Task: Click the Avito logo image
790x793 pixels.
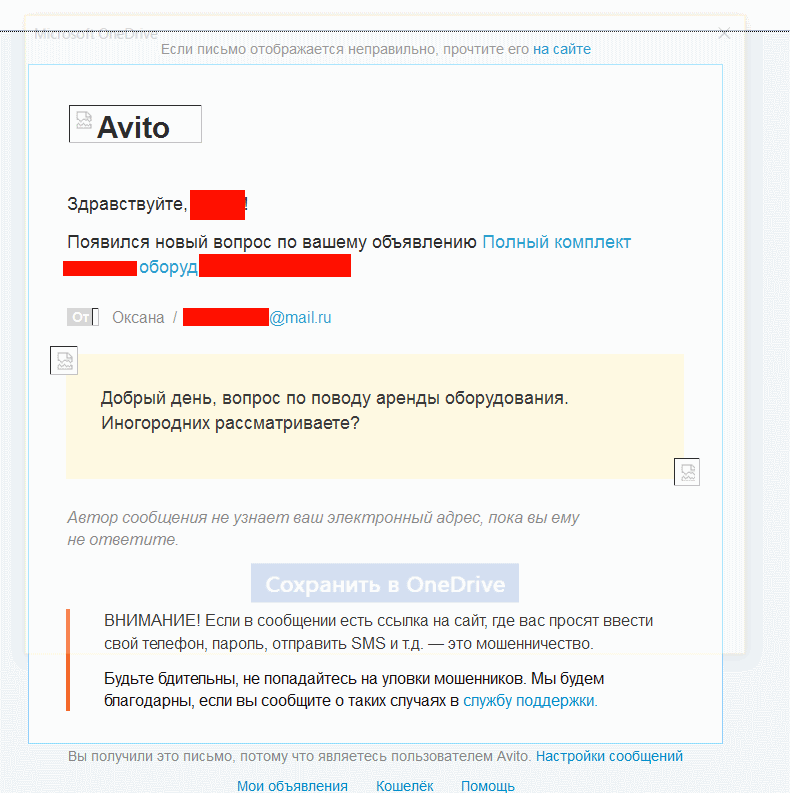Action: [x=135, y=124]
